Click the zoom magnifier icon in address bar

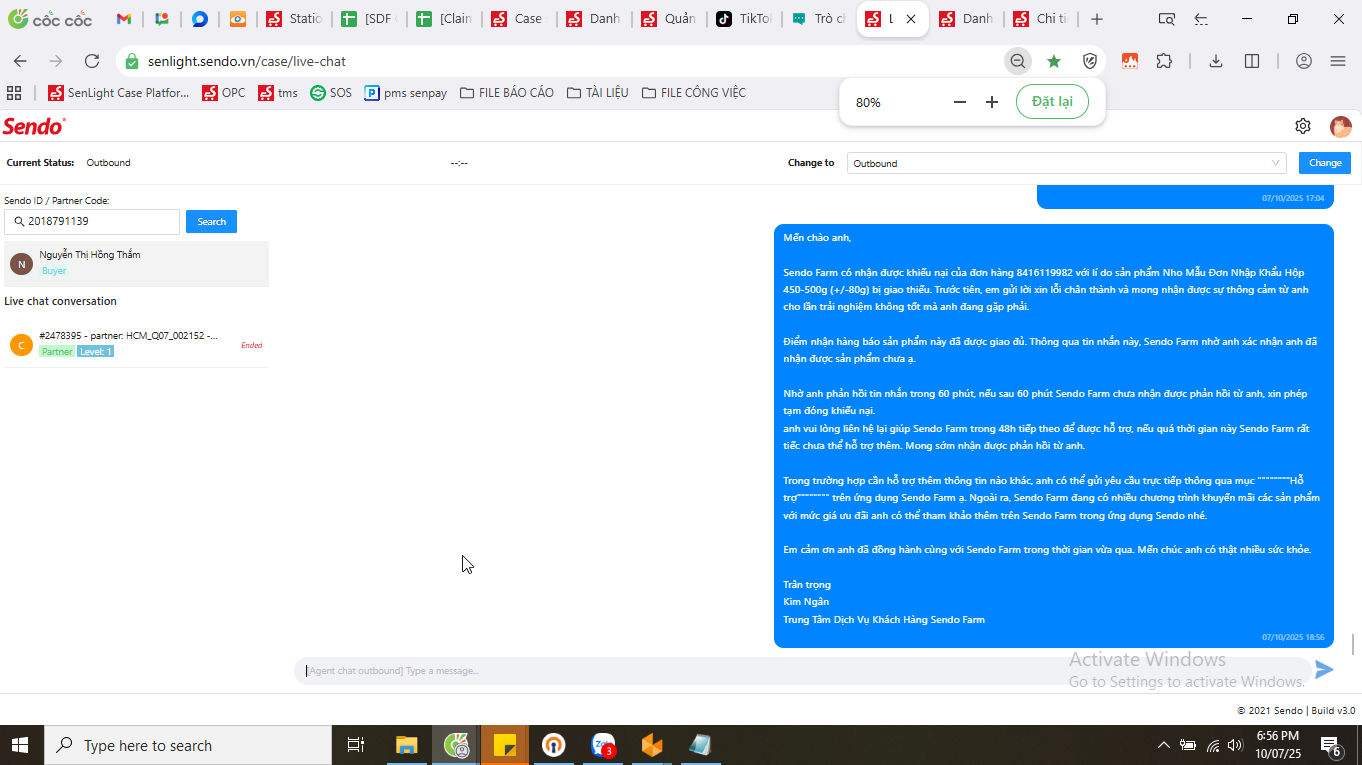pos(1018,61)
